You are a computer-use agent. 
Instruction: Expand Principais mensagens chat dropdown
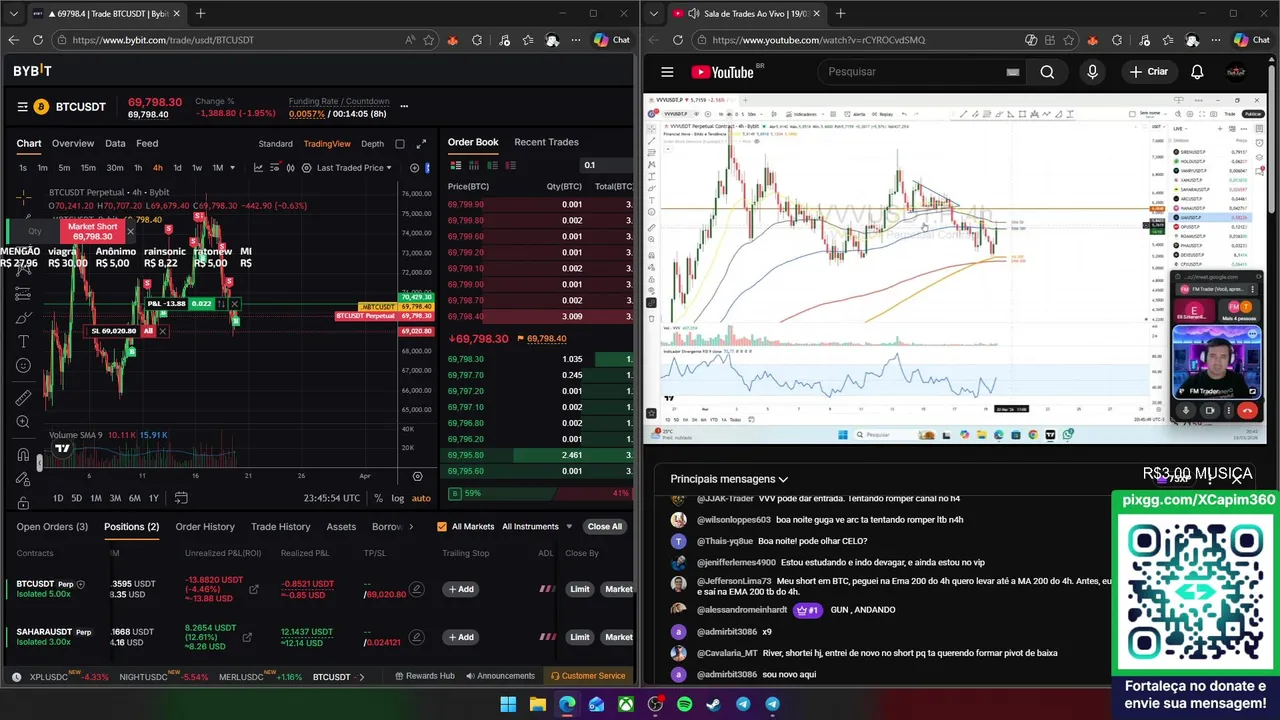pos(729,479)
